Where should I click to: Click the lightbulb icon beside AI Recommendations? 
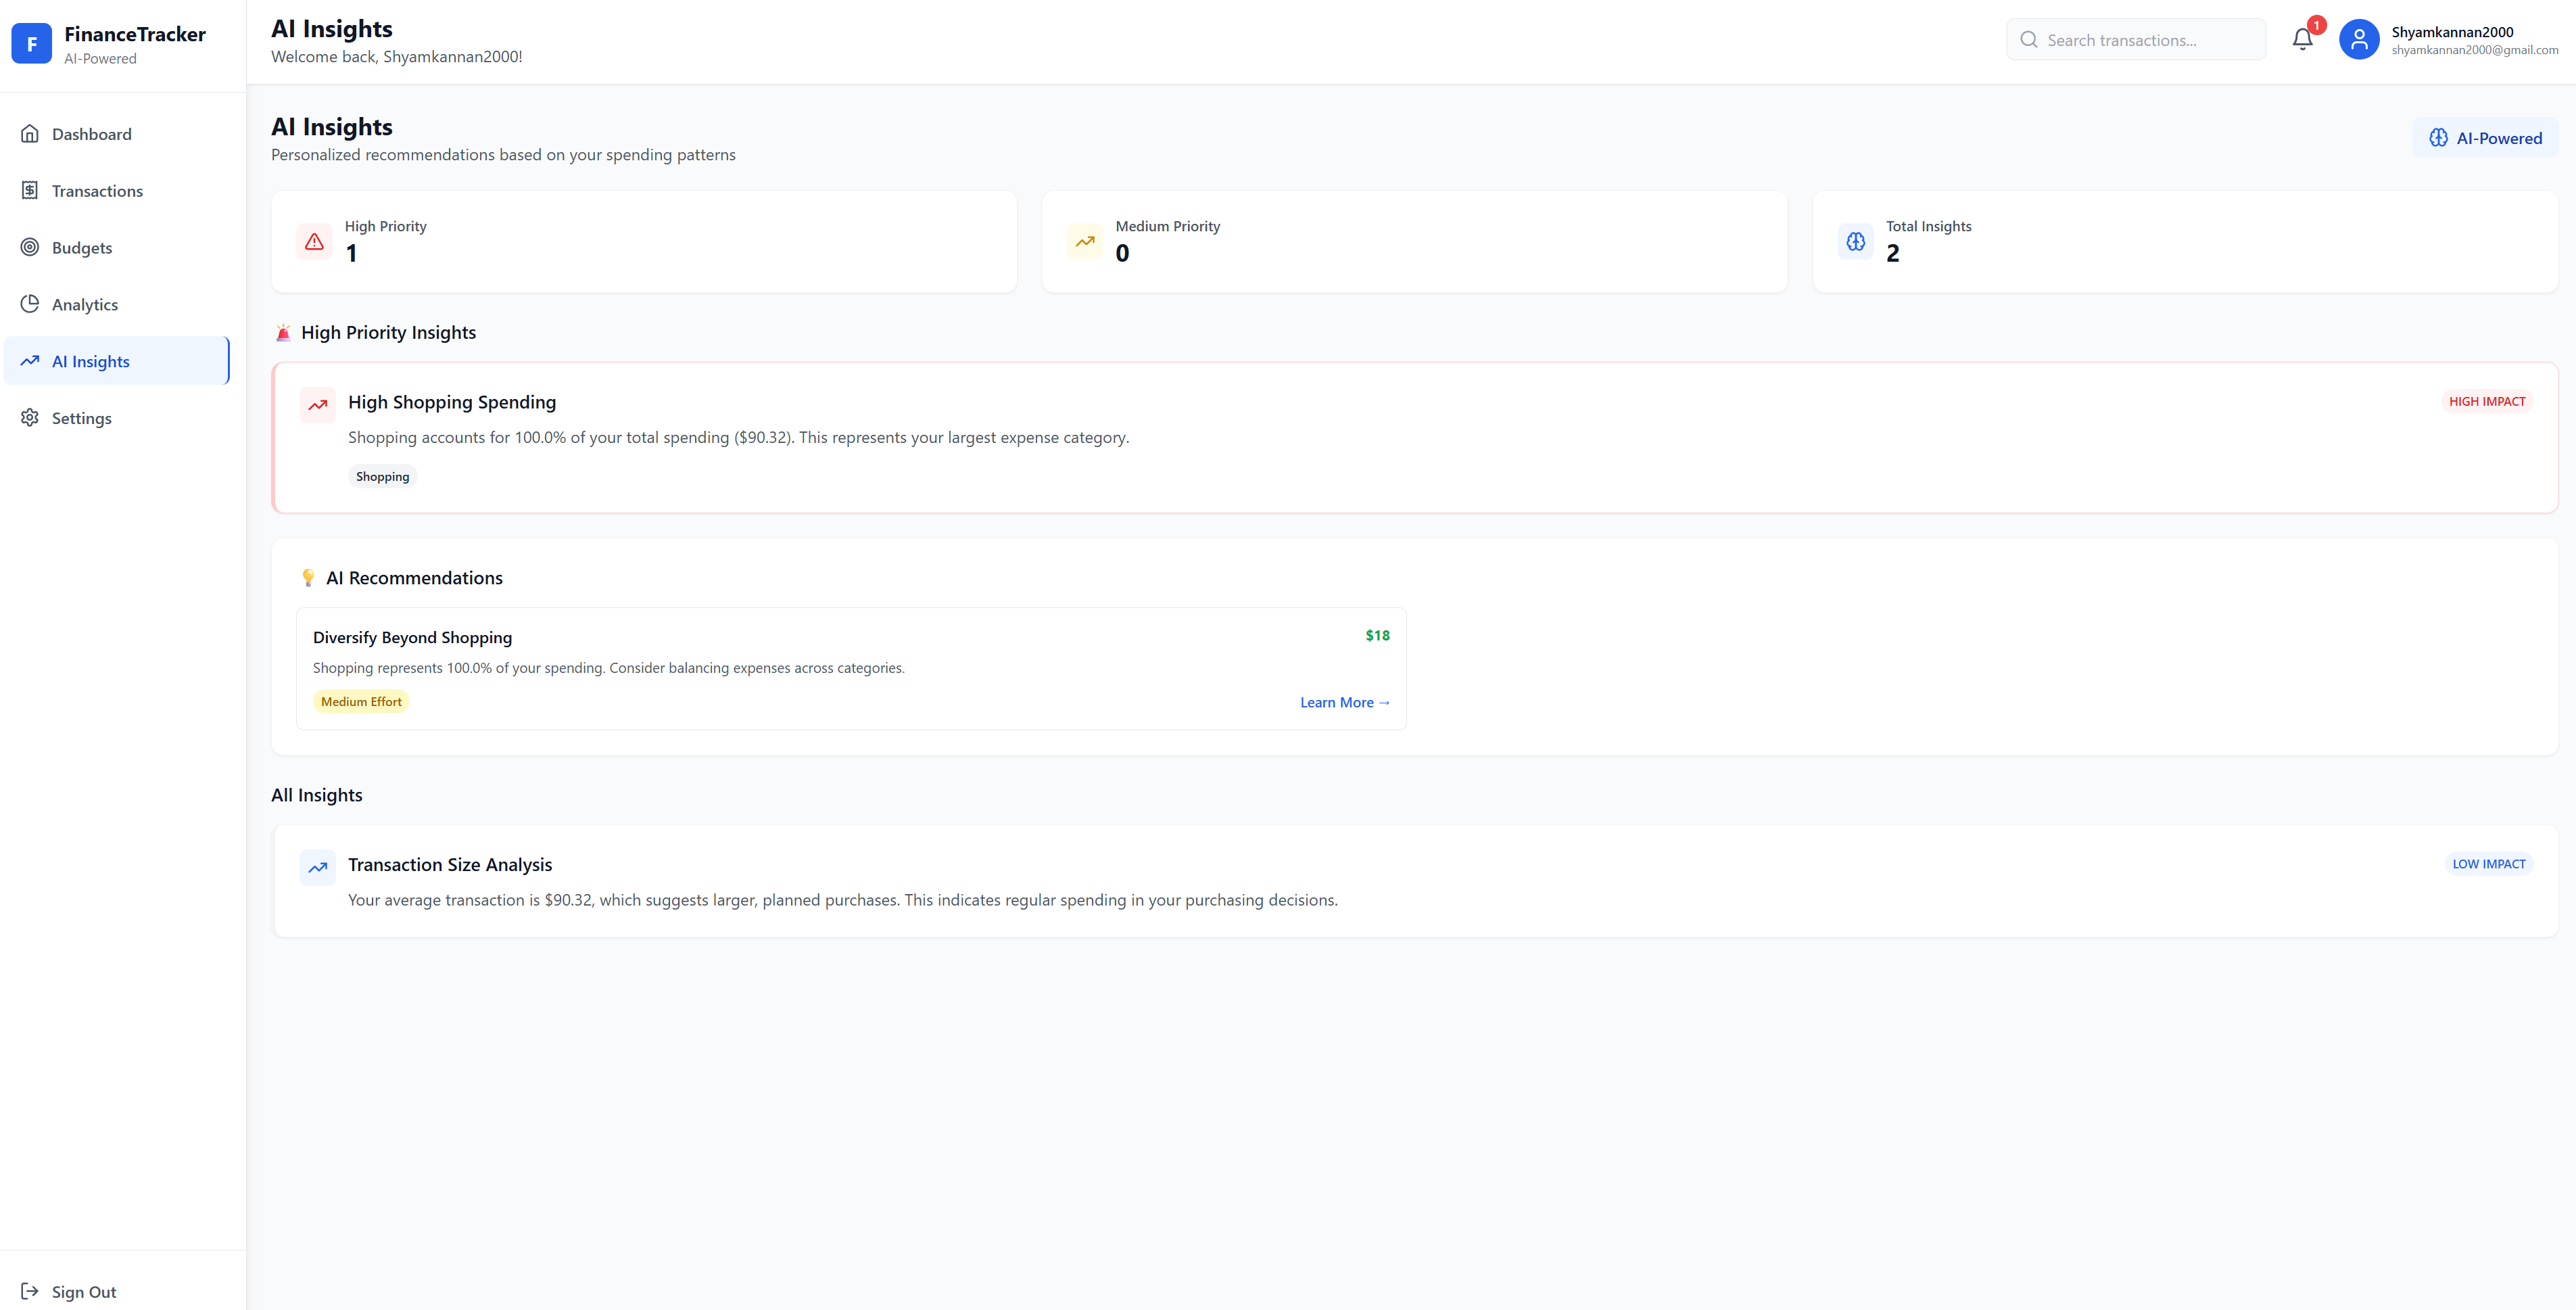point(308,578)
